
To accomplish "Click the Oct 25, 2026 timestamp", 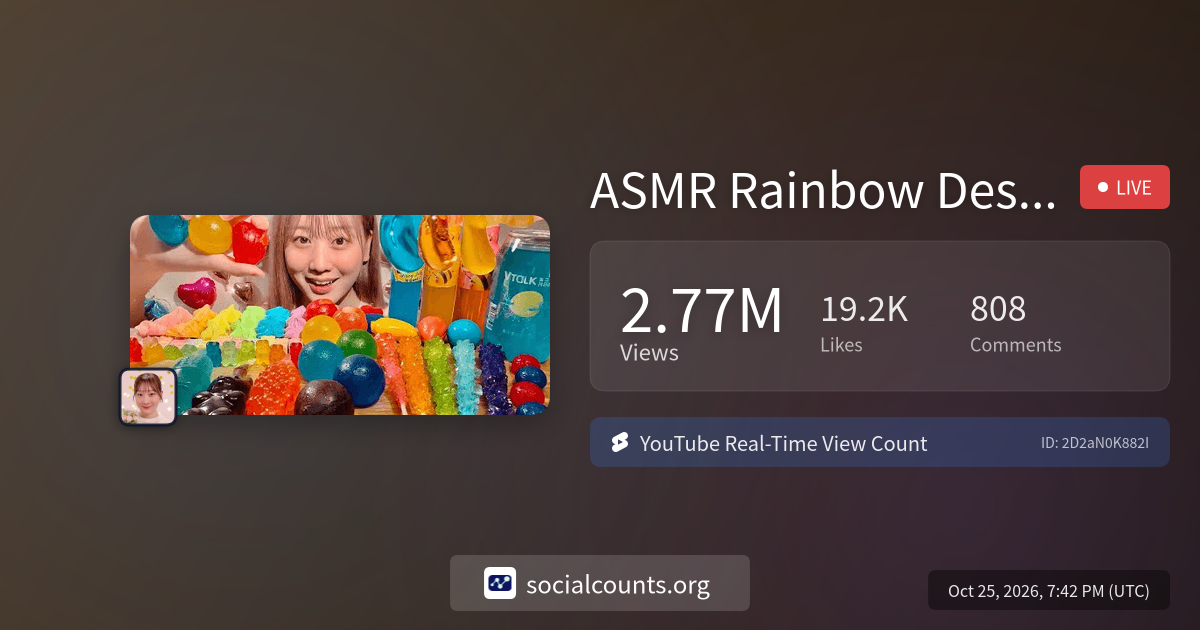I will pyautogui.click(x=1048, y=591).
